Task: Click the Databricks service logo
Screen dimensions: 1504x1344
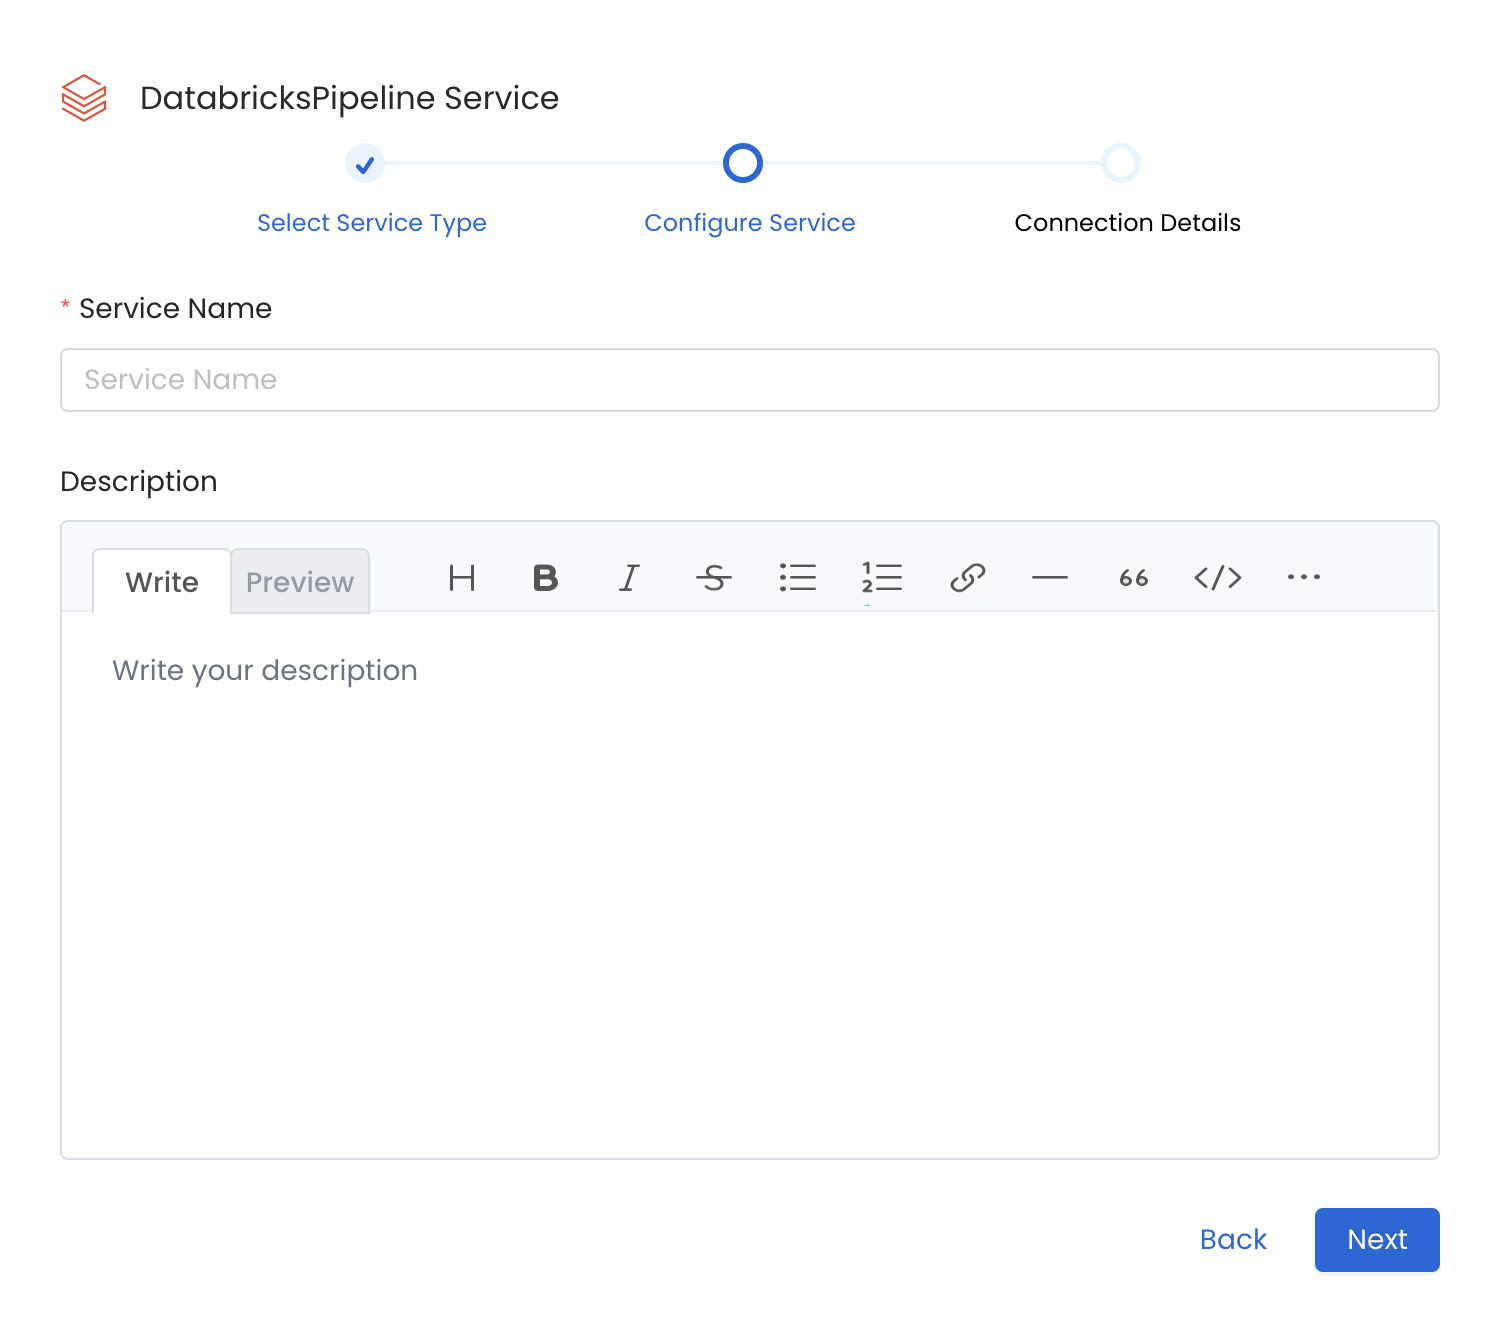Action: [x=84, y=98]
